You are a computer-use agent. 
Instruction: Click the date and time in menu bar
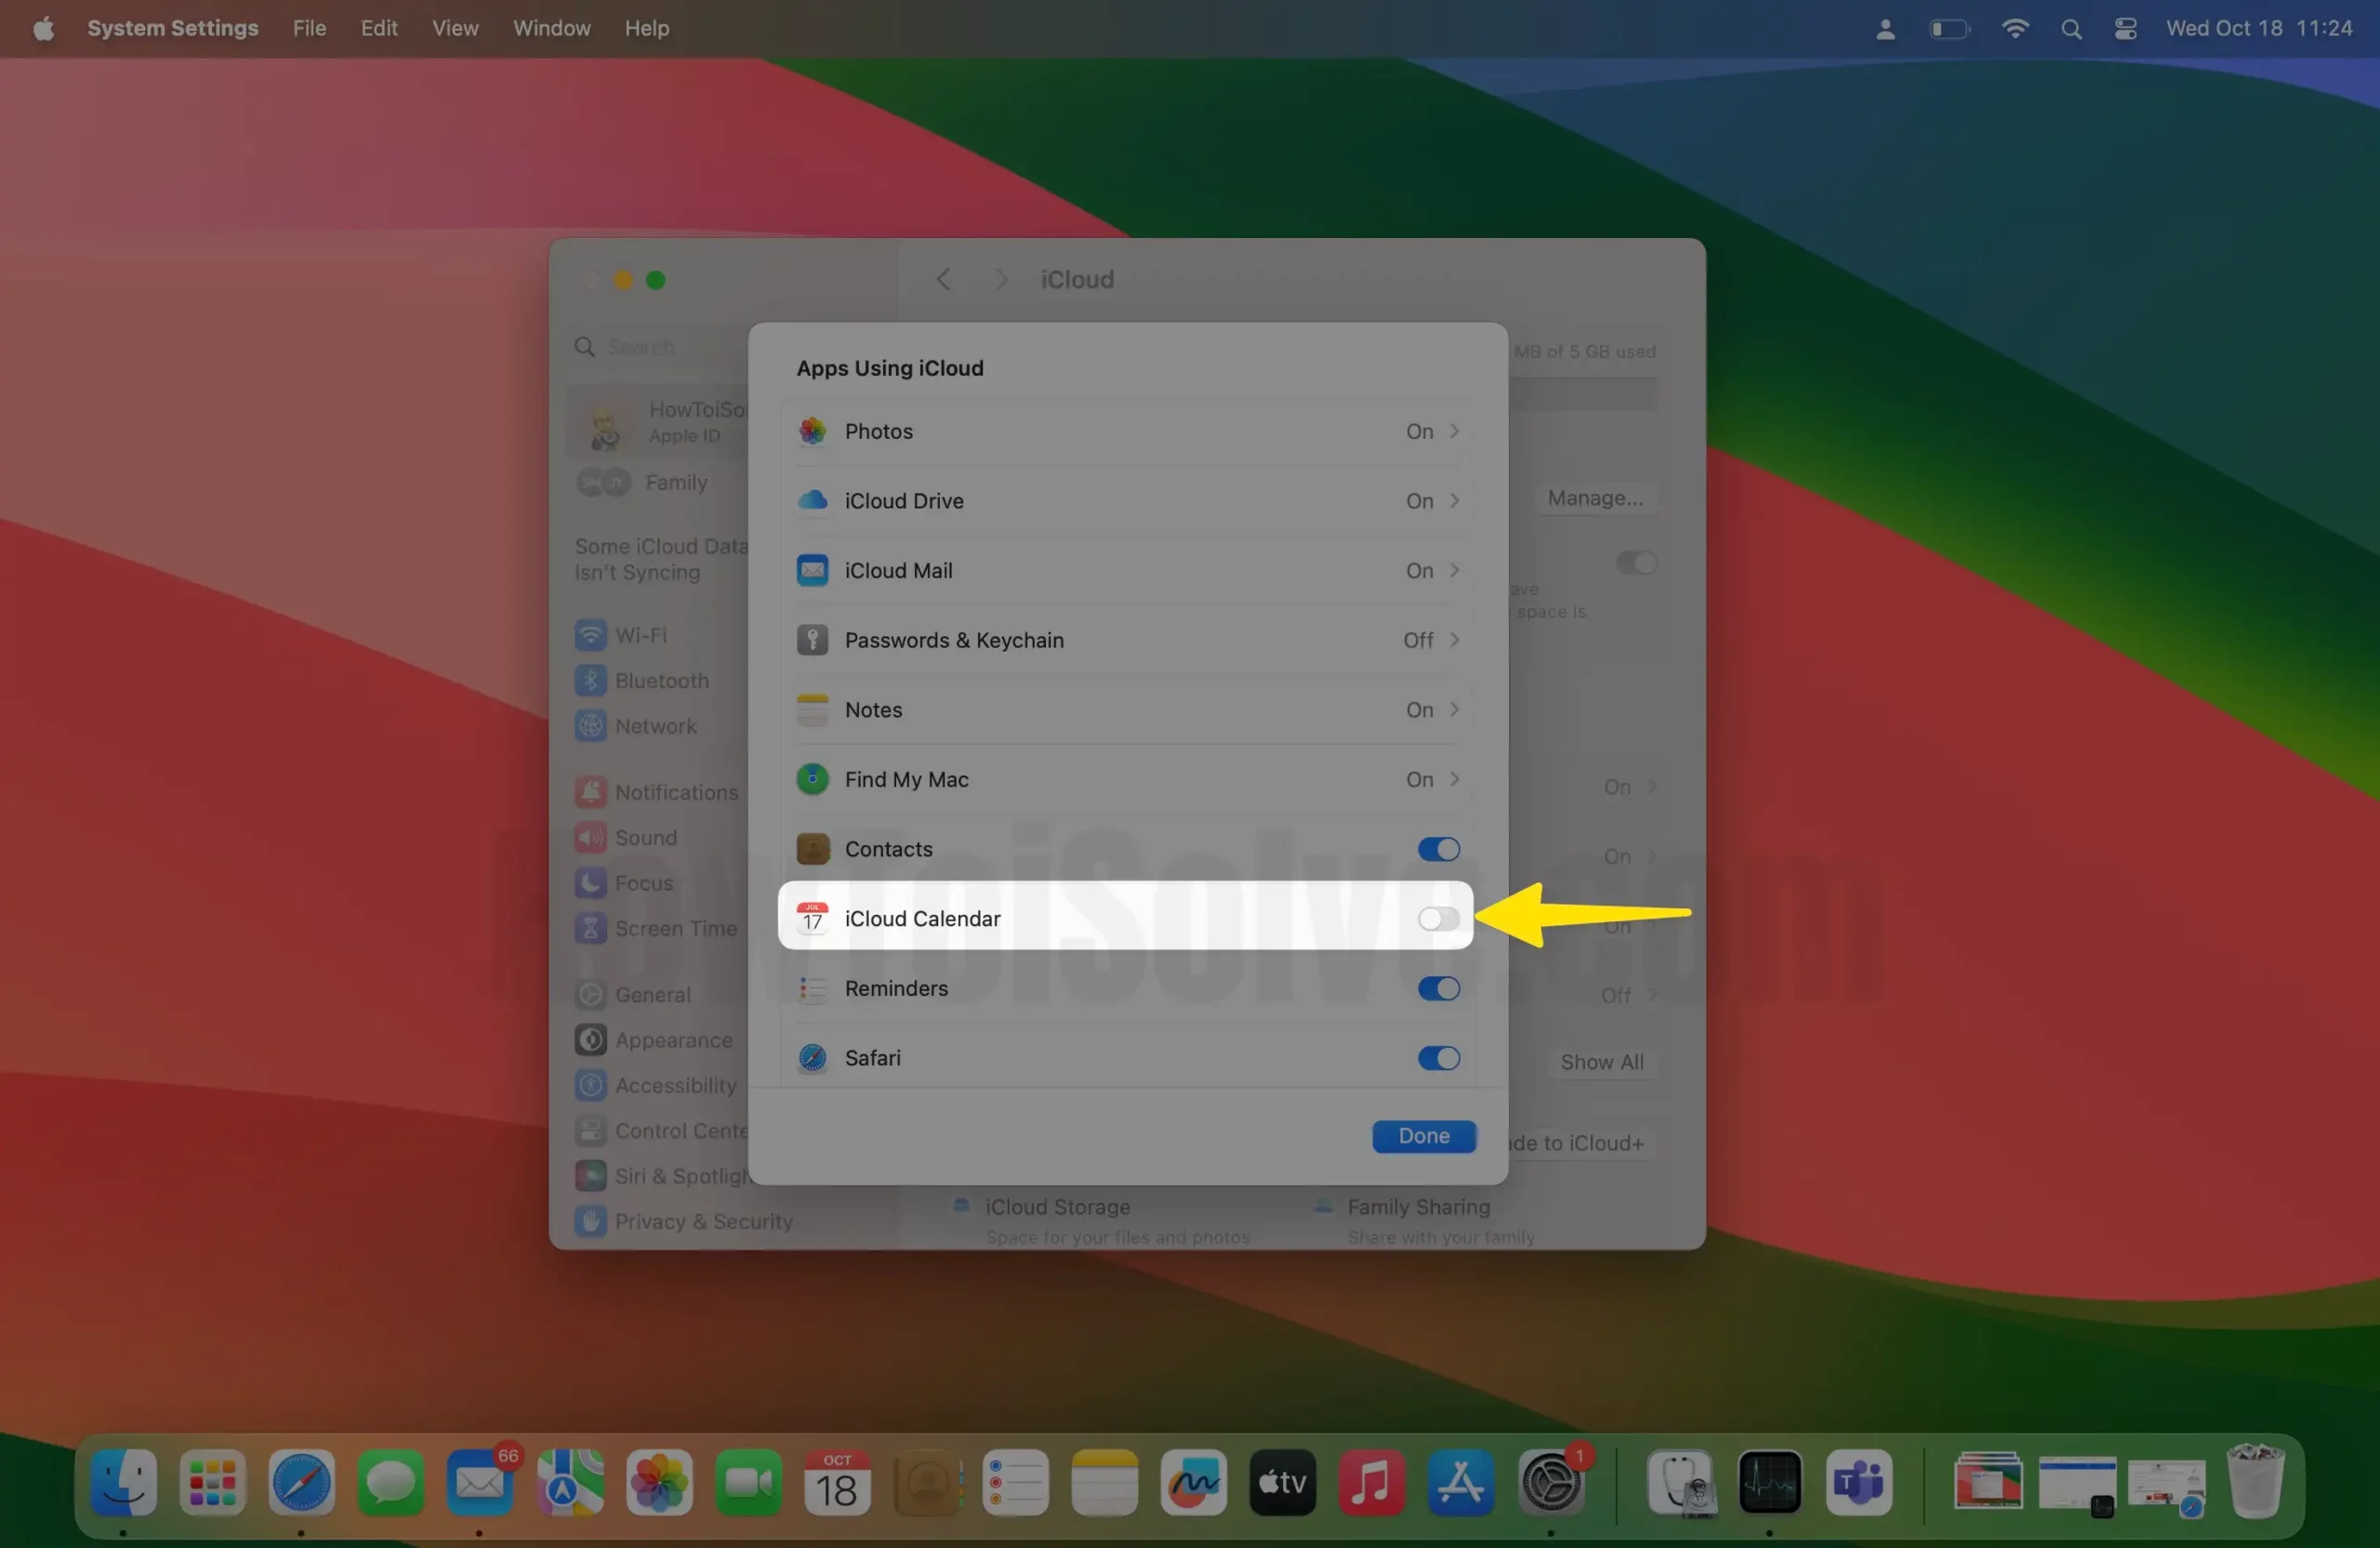[2258, 29]
